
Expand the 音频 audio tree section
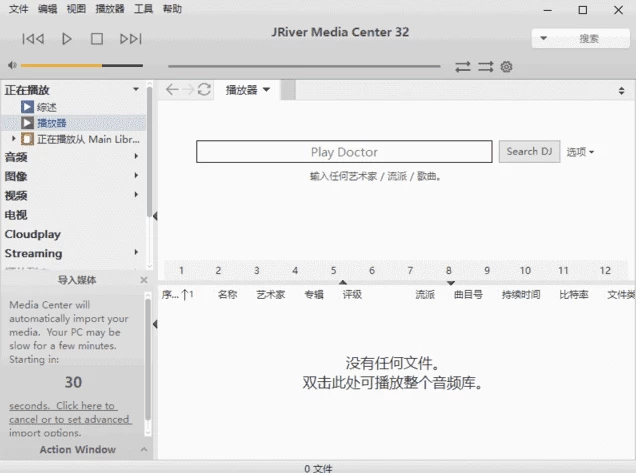136,156
